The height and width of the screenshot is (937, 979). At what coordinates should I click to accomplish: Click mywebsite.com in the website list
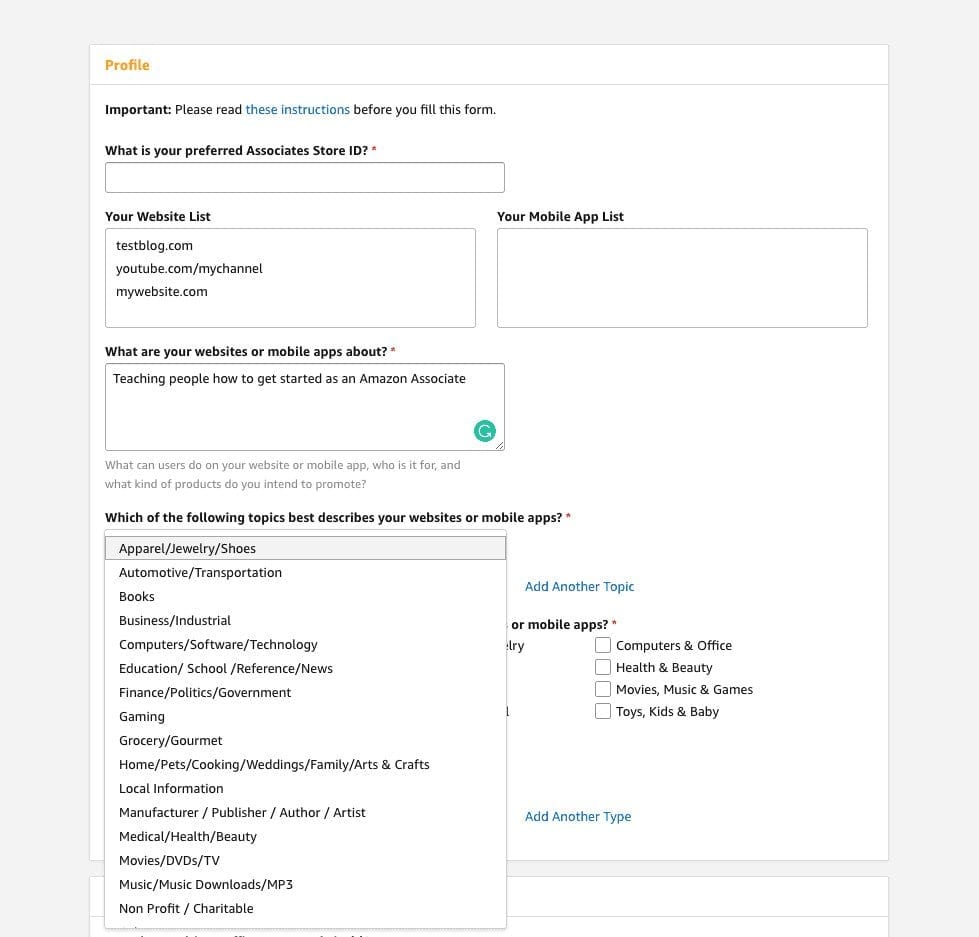[162, 292]
